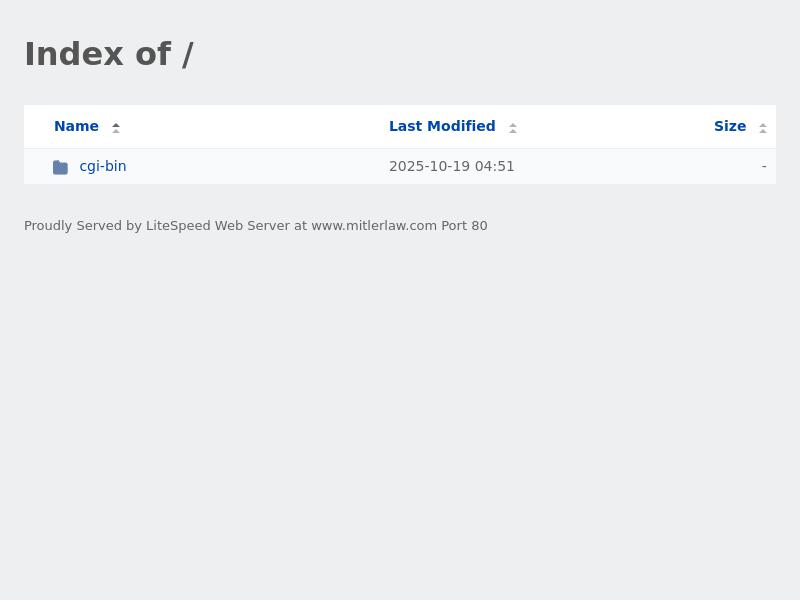This screenshot has width=800, height=600.
Task: Sort listing by the Name header
Action: coord(76,126)
